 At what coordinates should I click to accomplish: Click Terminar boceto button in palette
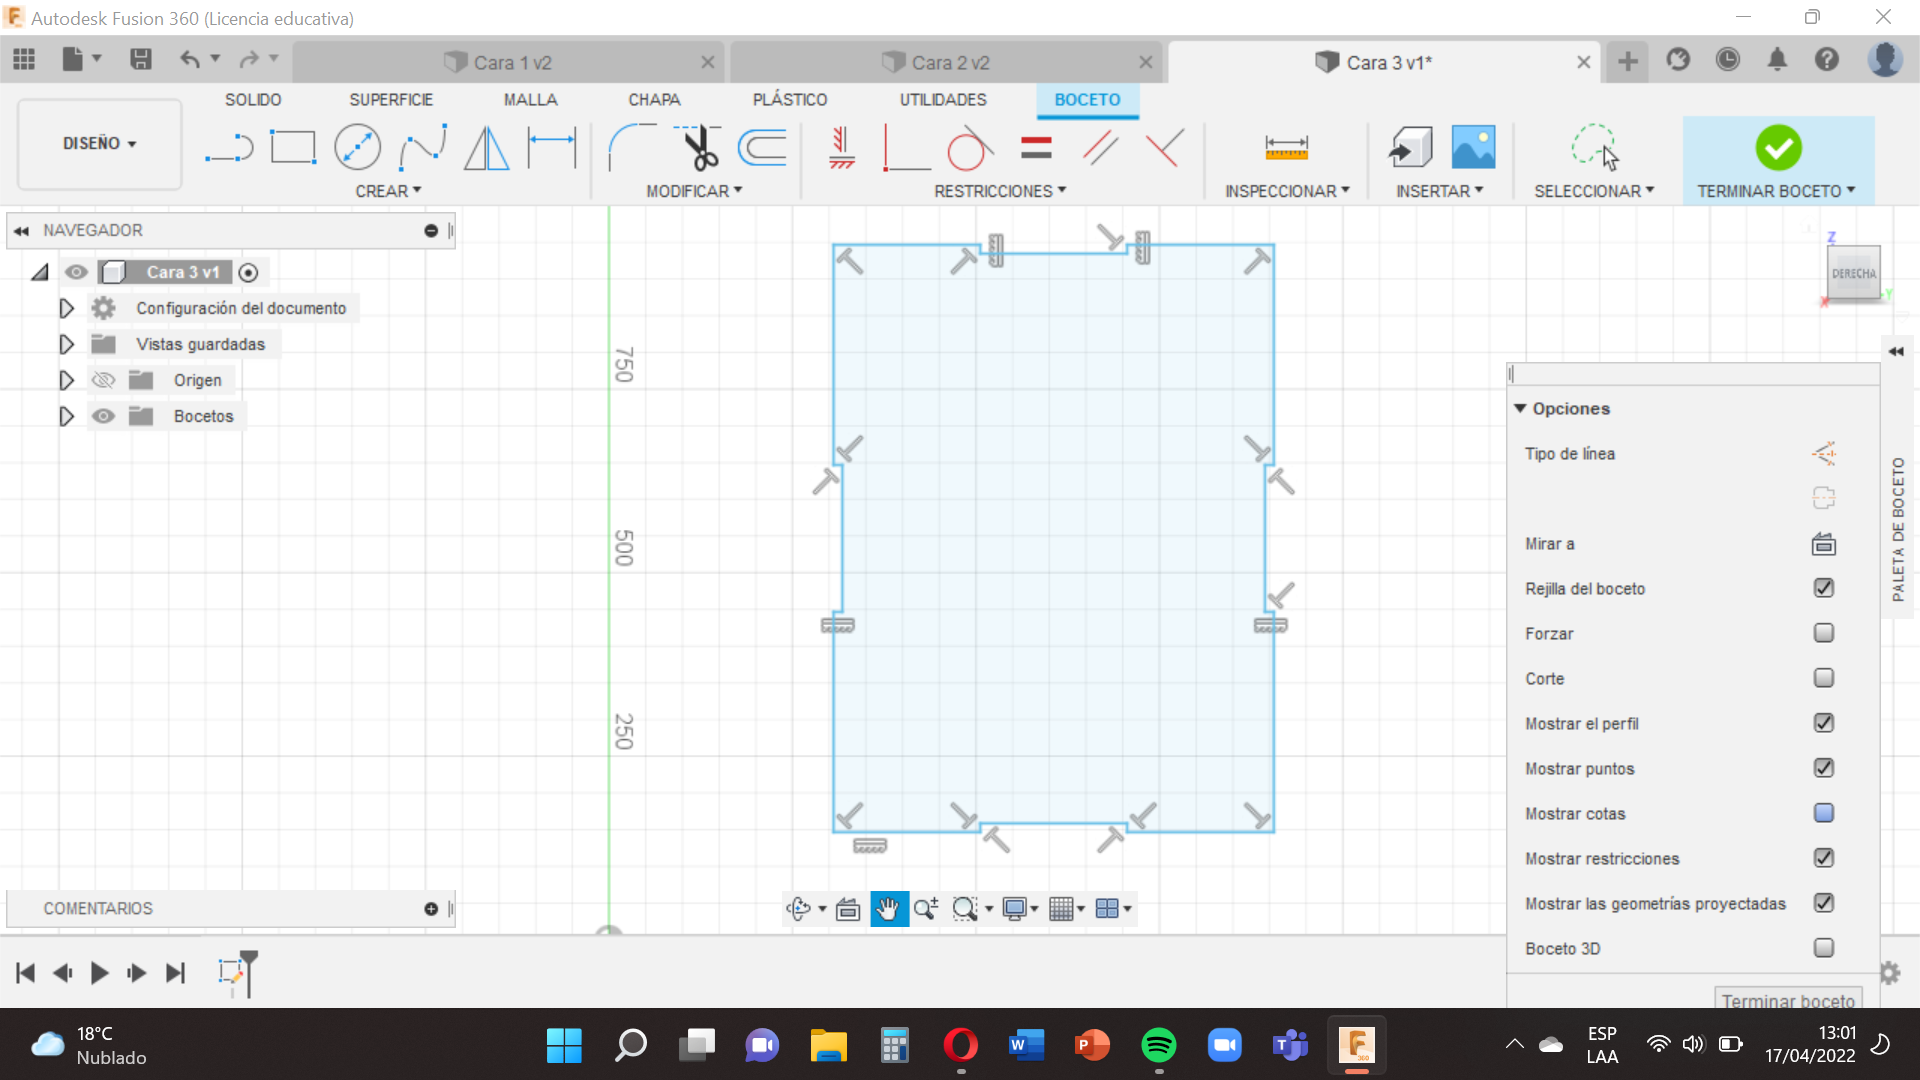coord(1788,1000)
